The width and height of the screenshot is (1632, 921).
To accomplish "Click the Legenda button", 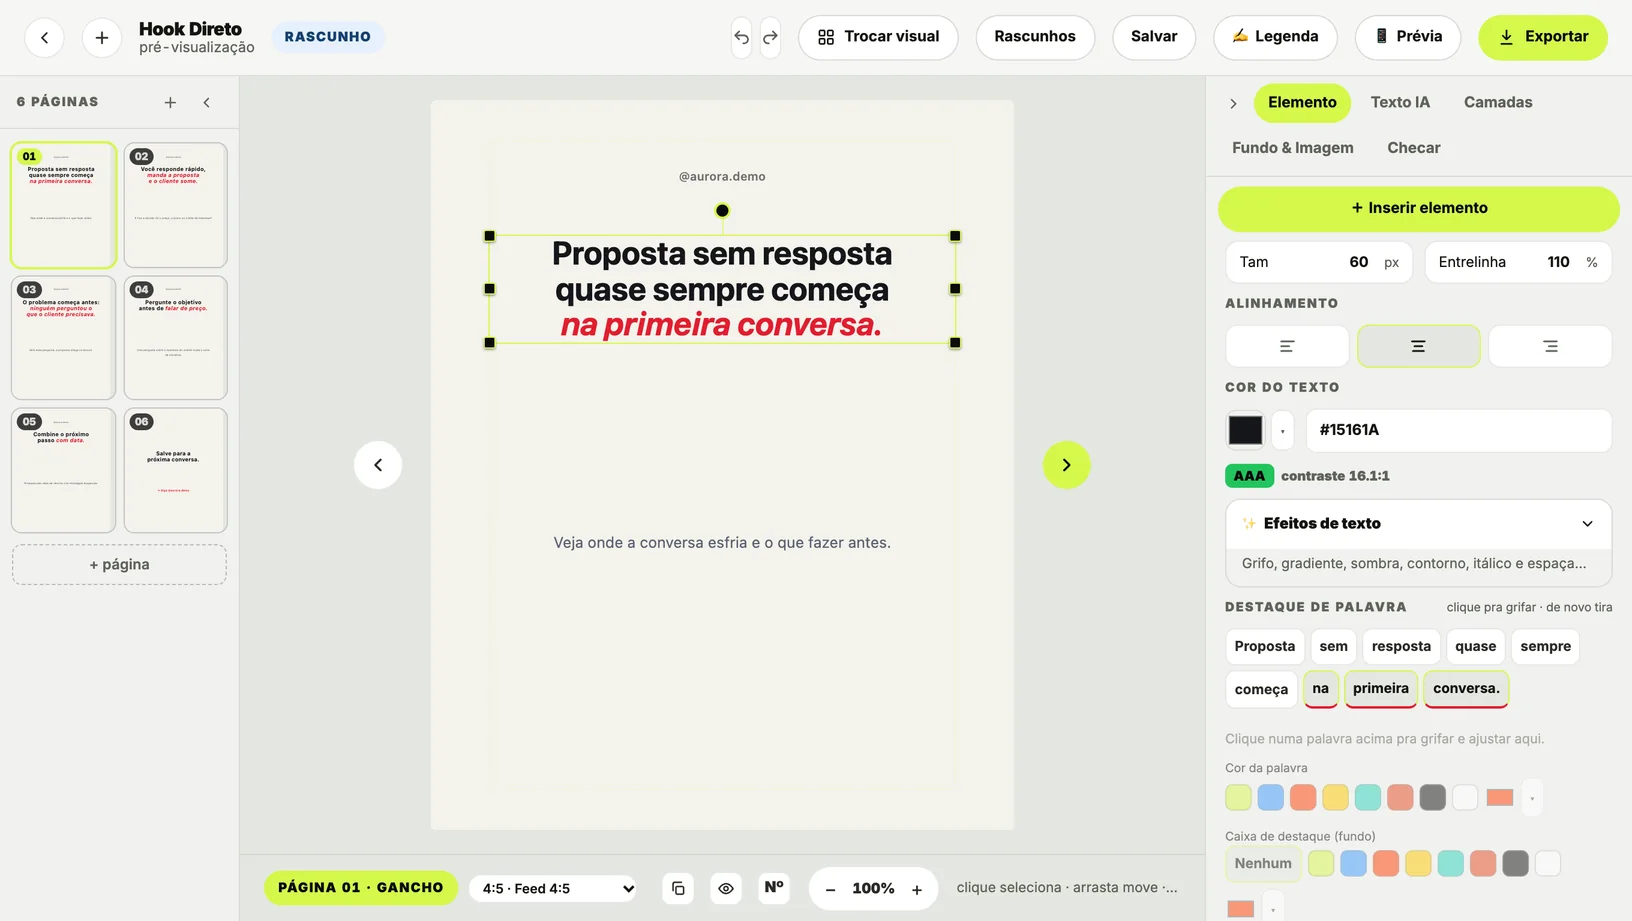I will (1275, 37).
